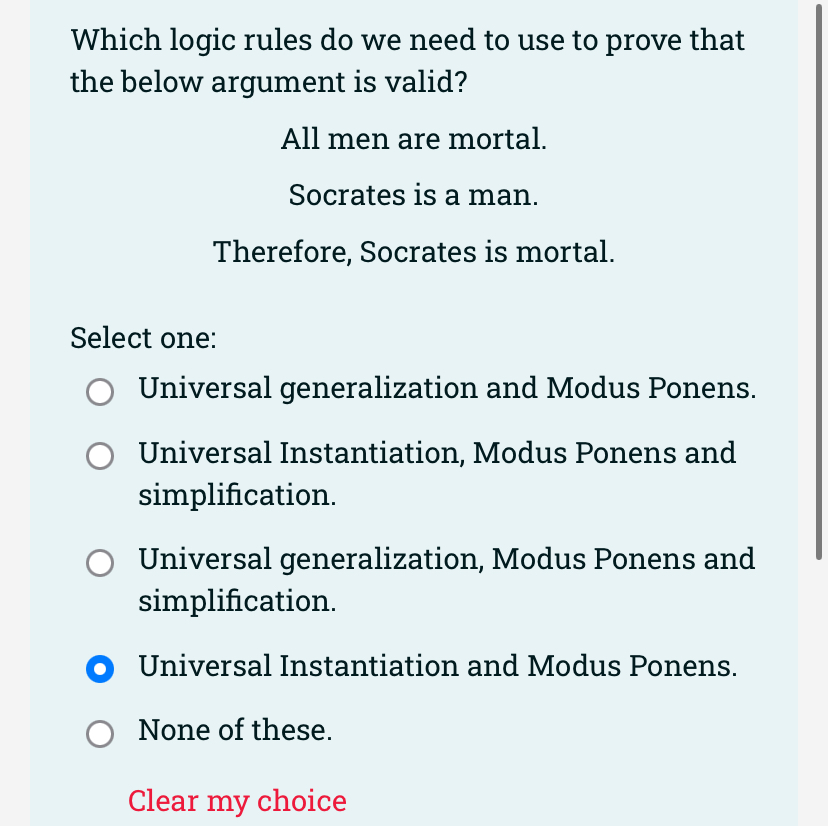The image size is (828, 826).
Task: Click the label text "None of these."
Action: (x=235, y=730)
